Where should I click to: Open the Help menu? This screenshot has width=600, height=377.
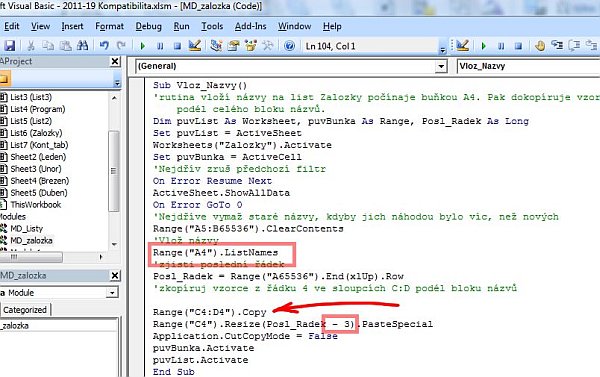click(x=332, y=26)
